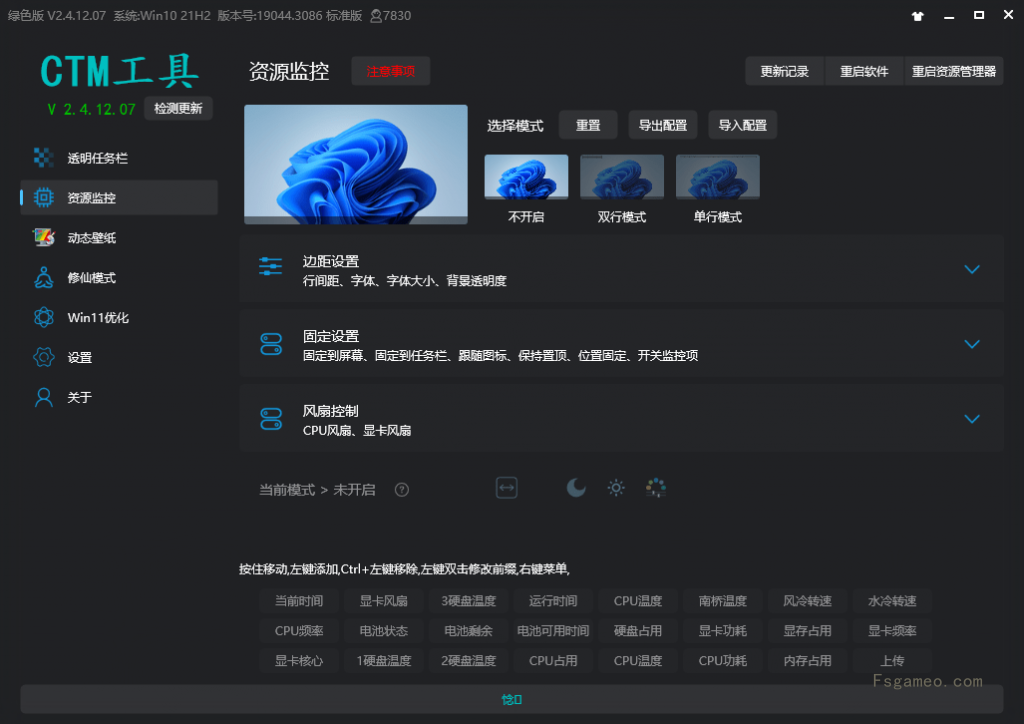Add the 显卡风扇 monitor item
This screenshot has width=1024, height=724.
(384, 601)
